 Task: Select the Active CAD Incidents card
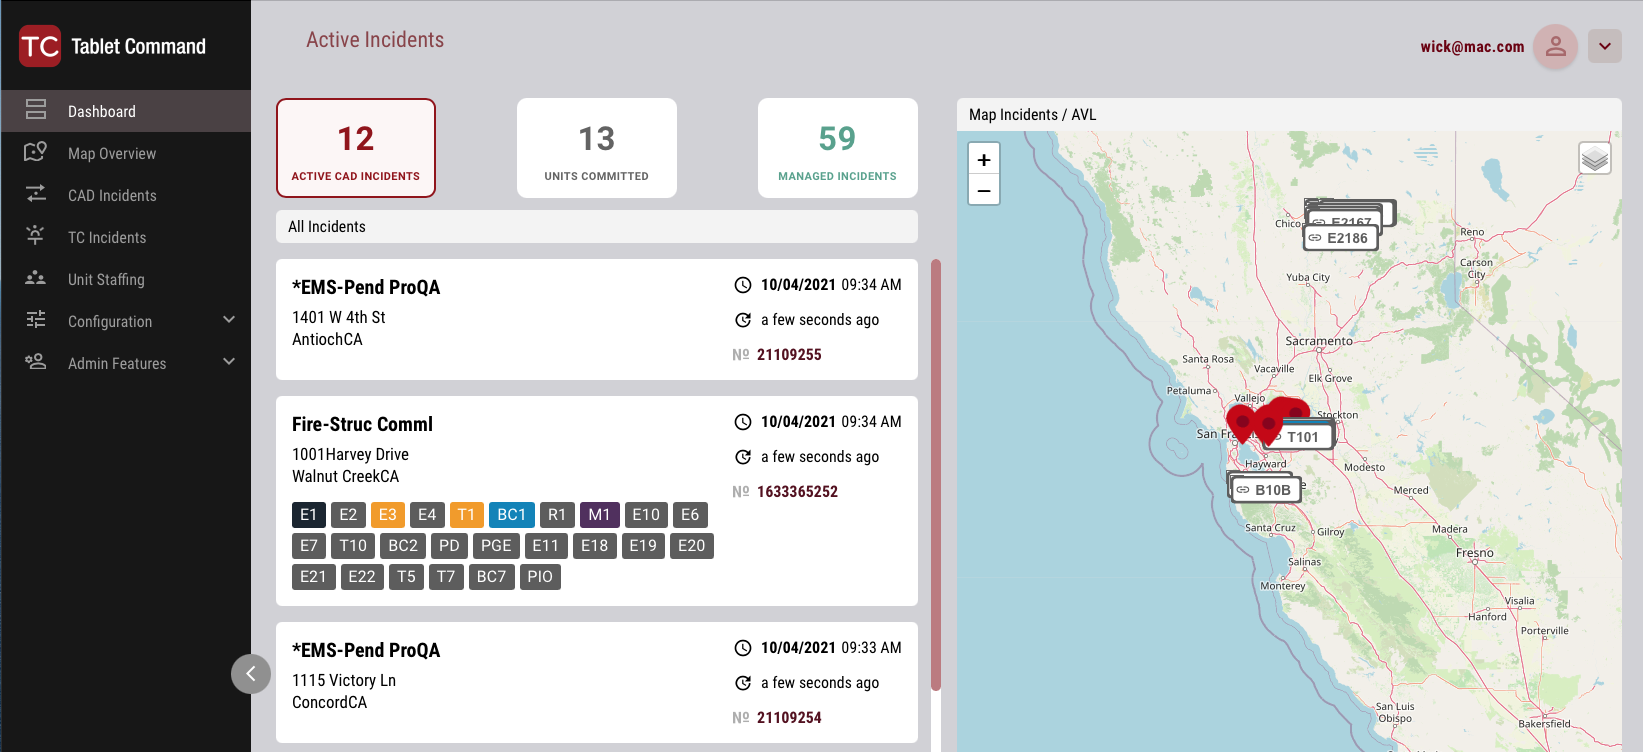(x=356, y=148)
